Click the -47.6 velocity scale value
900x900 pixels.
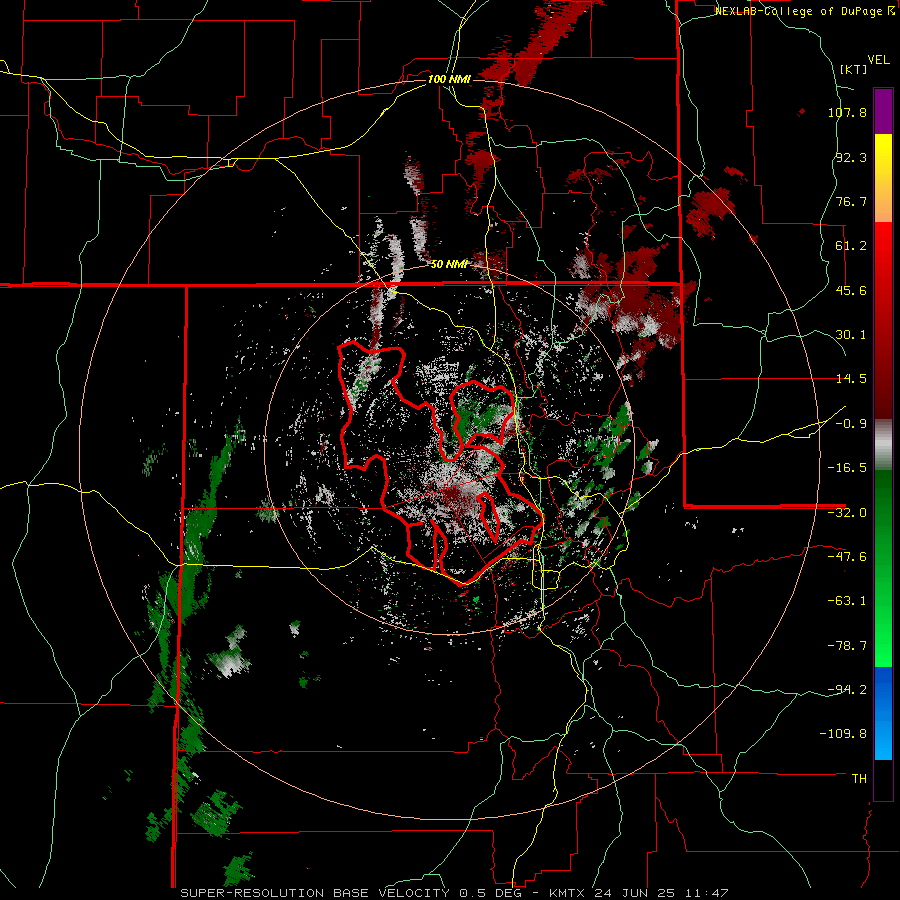(x=847, y=557)
